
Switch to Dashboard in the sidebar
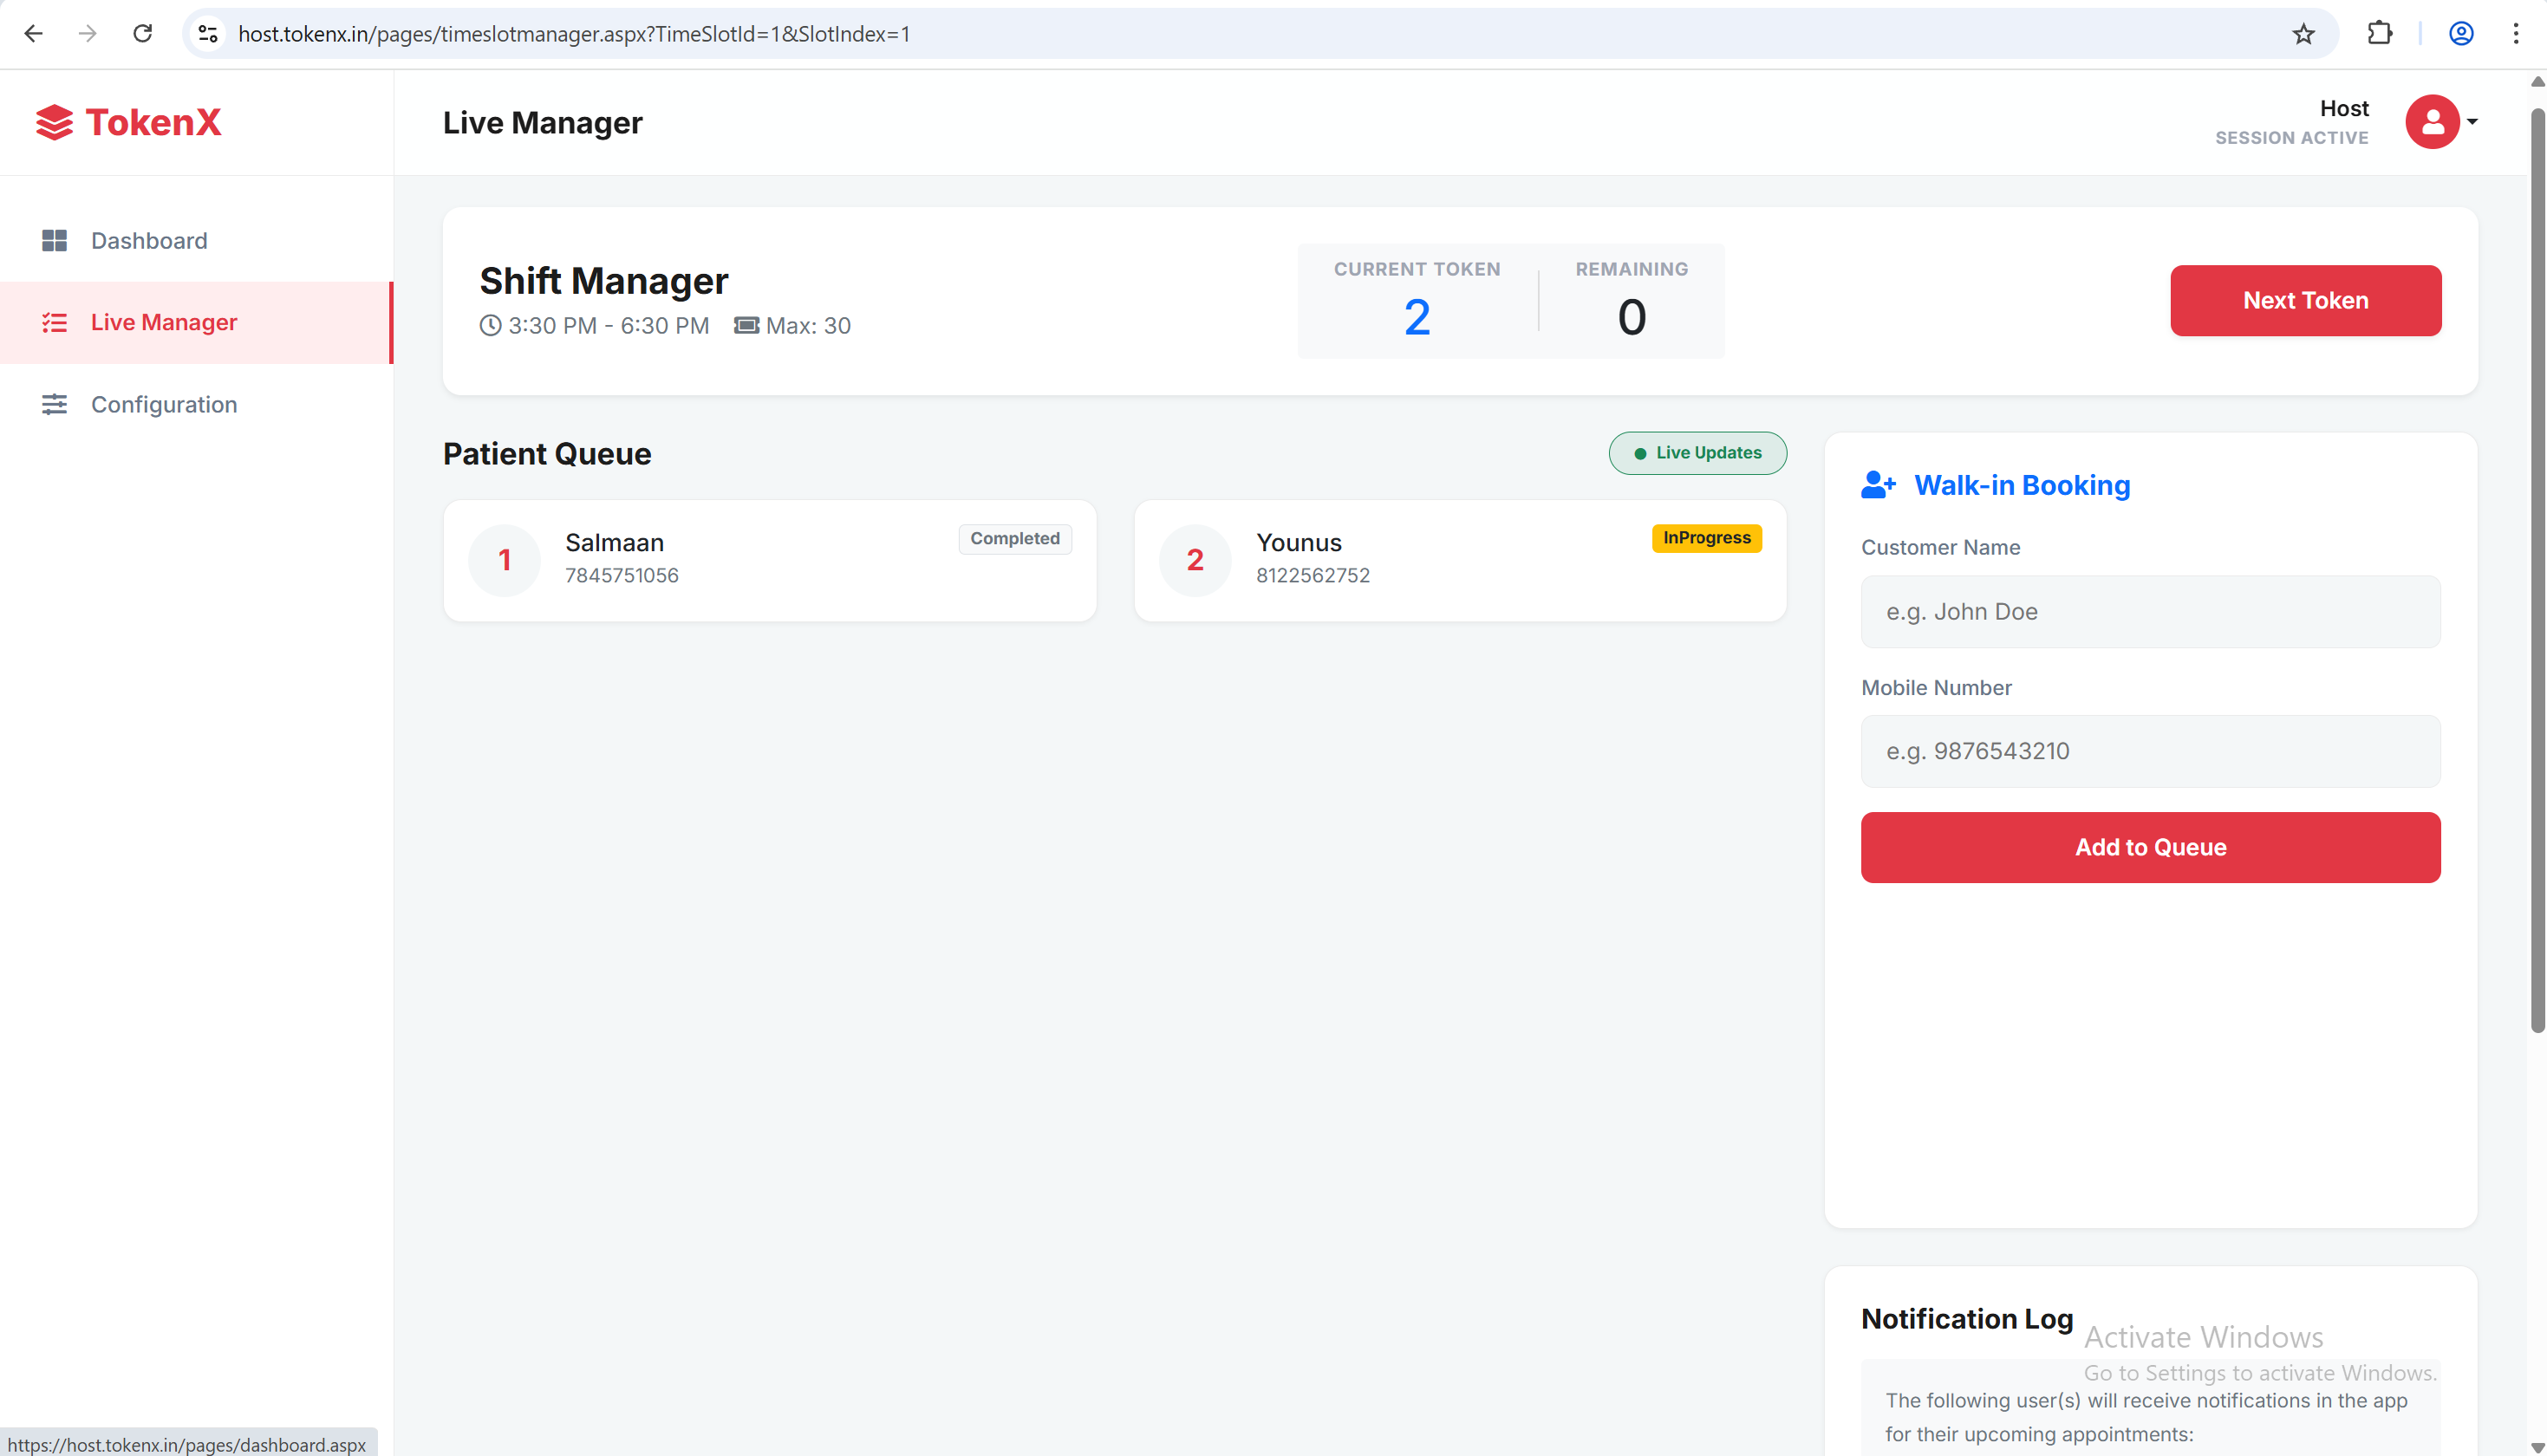tap(148, 240)
